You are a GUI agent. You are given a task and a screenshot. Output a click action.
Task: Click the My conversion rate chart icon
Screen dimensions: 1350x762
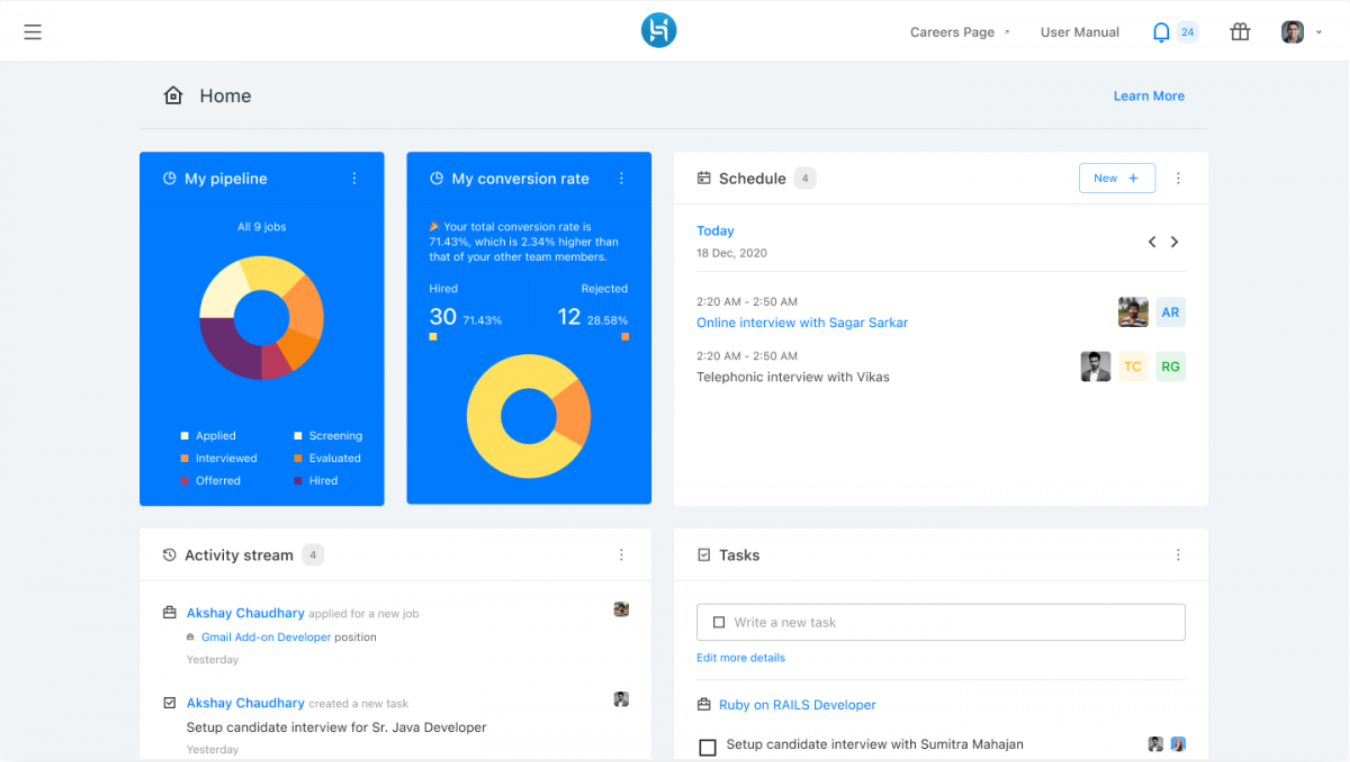point(436,178)
